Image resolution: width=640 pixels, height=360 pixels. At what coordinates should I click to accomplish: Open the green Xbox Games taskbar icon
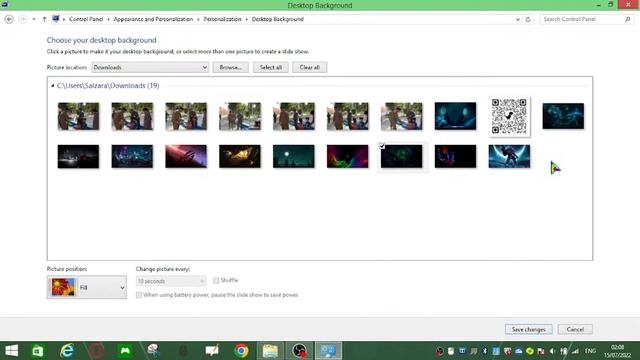tap(125, 351)
